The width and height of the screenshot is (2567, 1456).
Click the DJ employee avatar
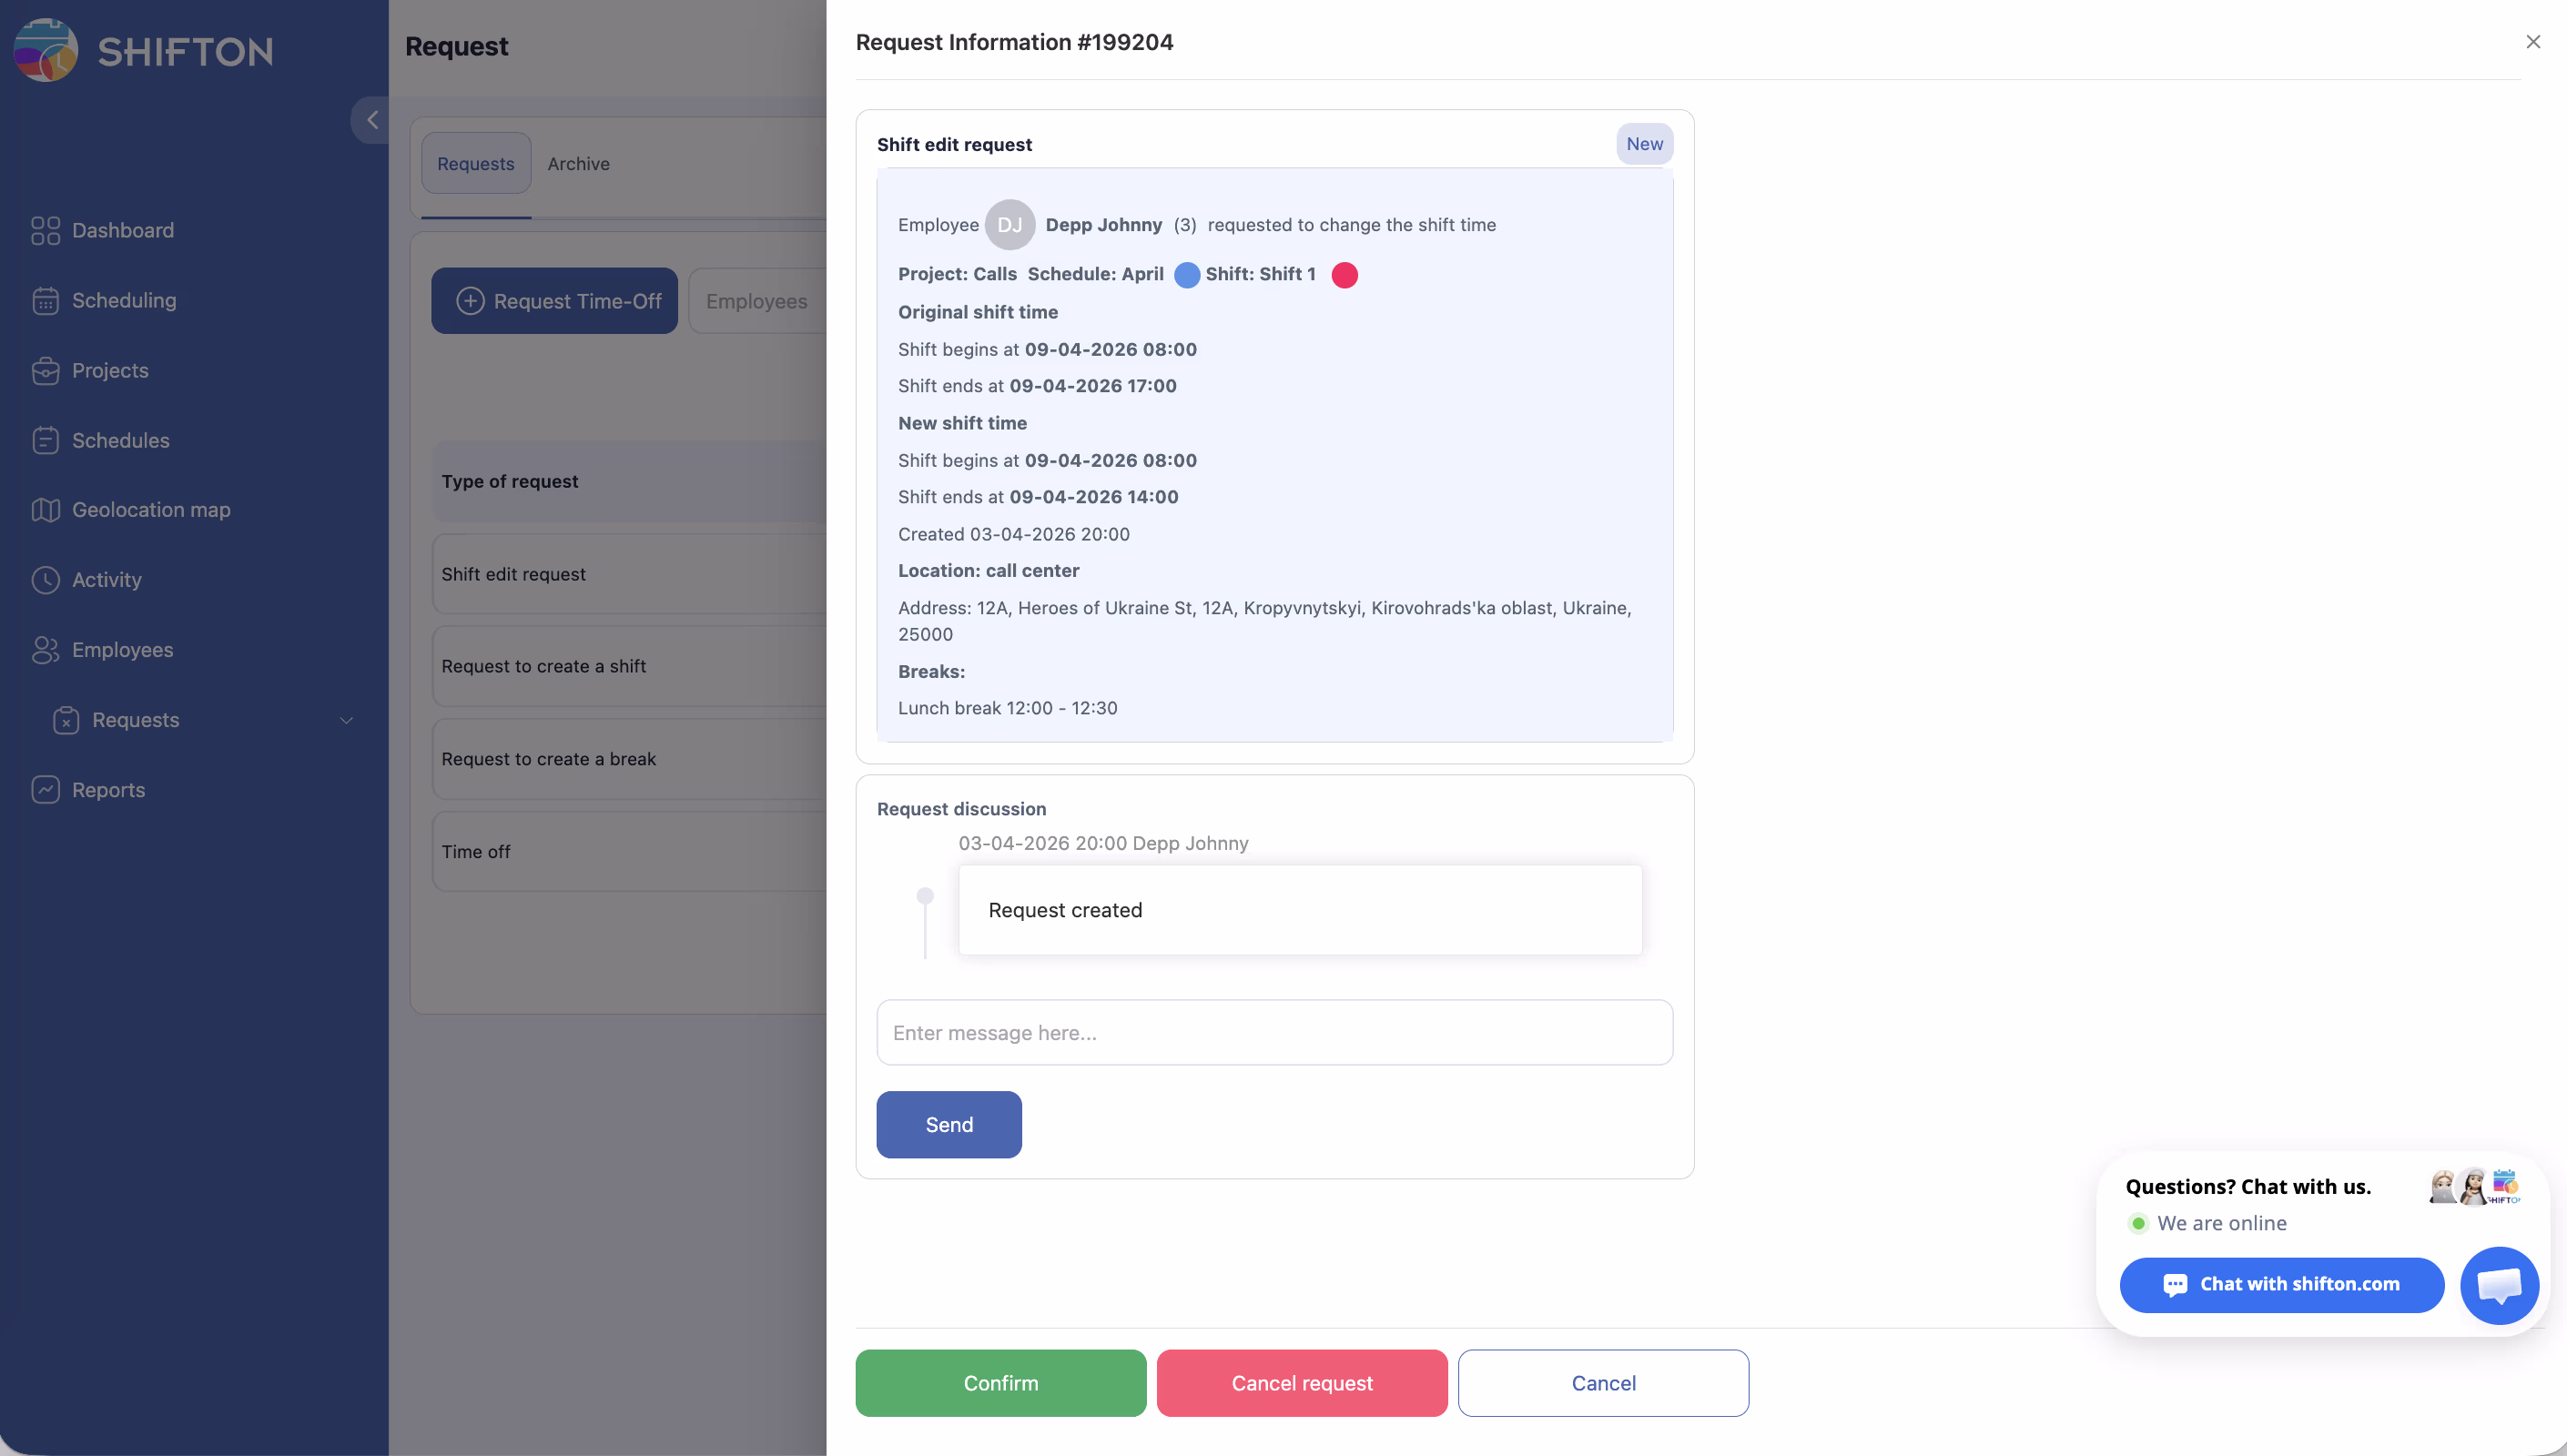[x=1009, y=225]
